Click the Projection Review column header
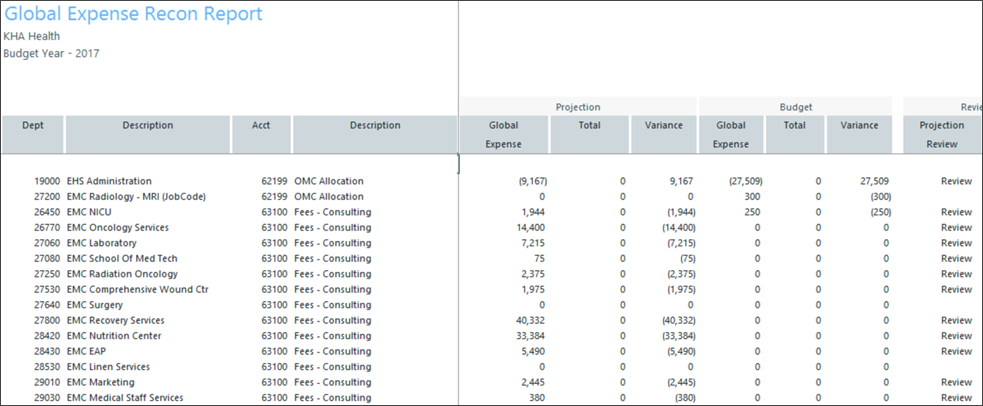The width and height of the screenshot is (983, 406). [942, 134]
